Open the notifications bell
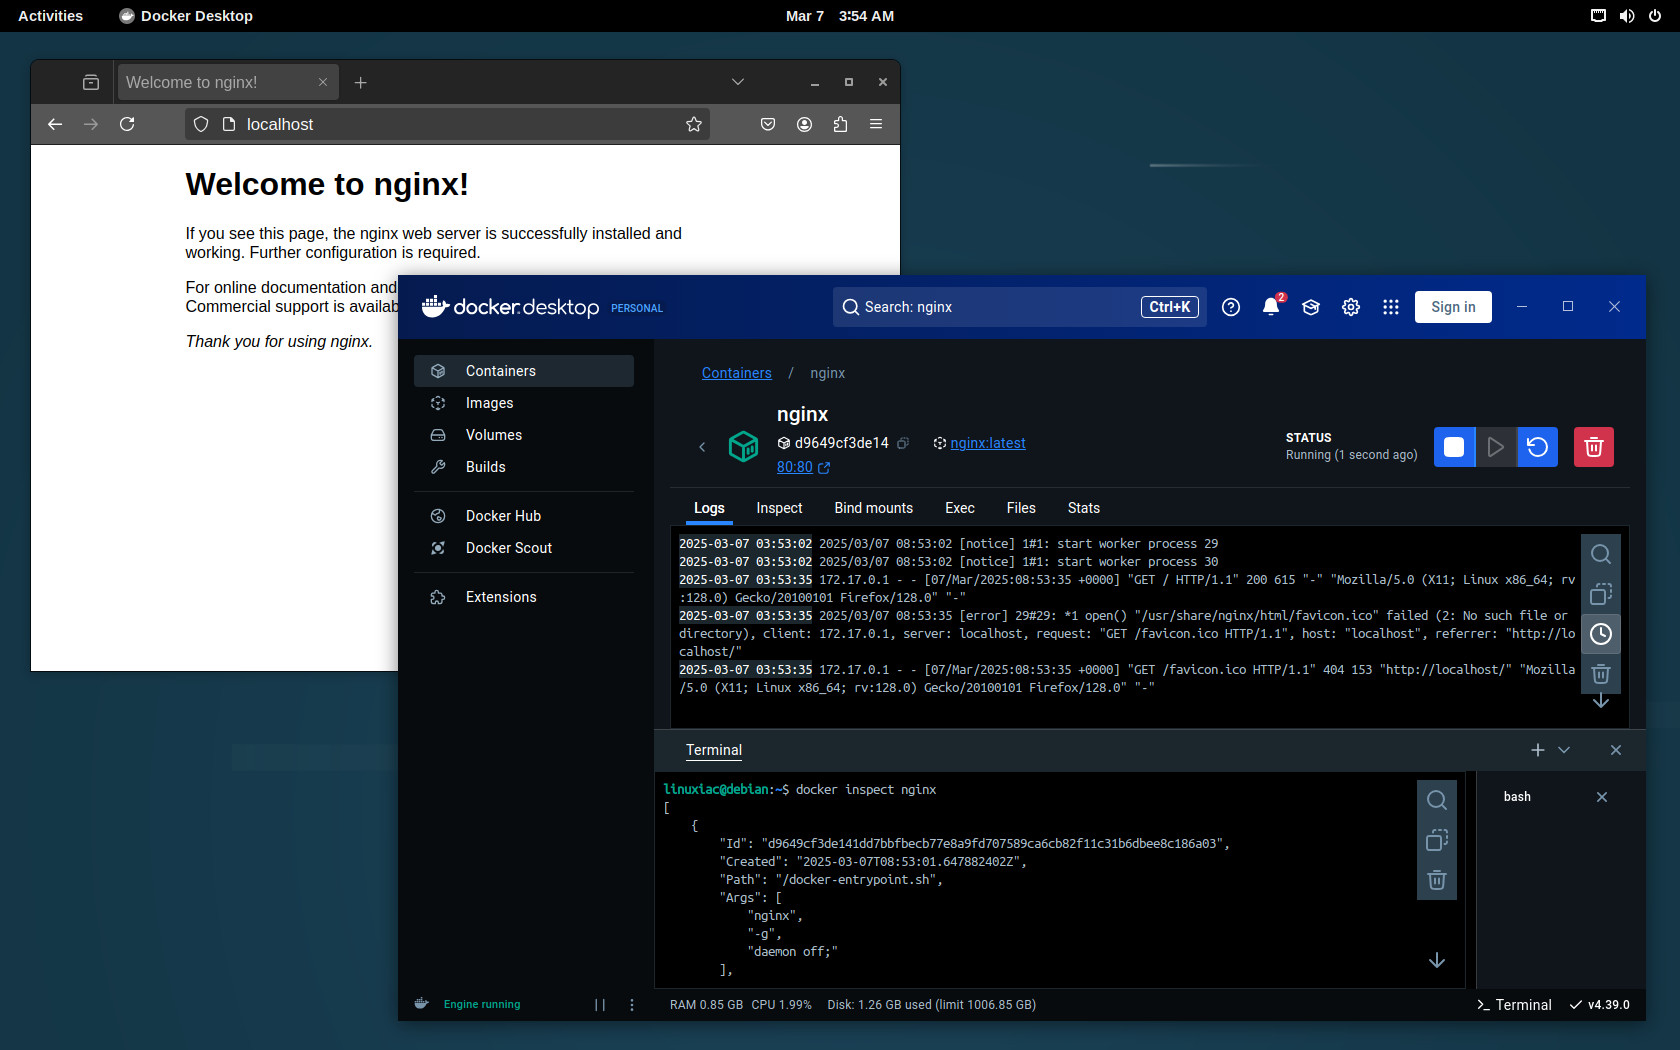The width and height of the screenshot is (1680, 1050). pos(1271,307)
